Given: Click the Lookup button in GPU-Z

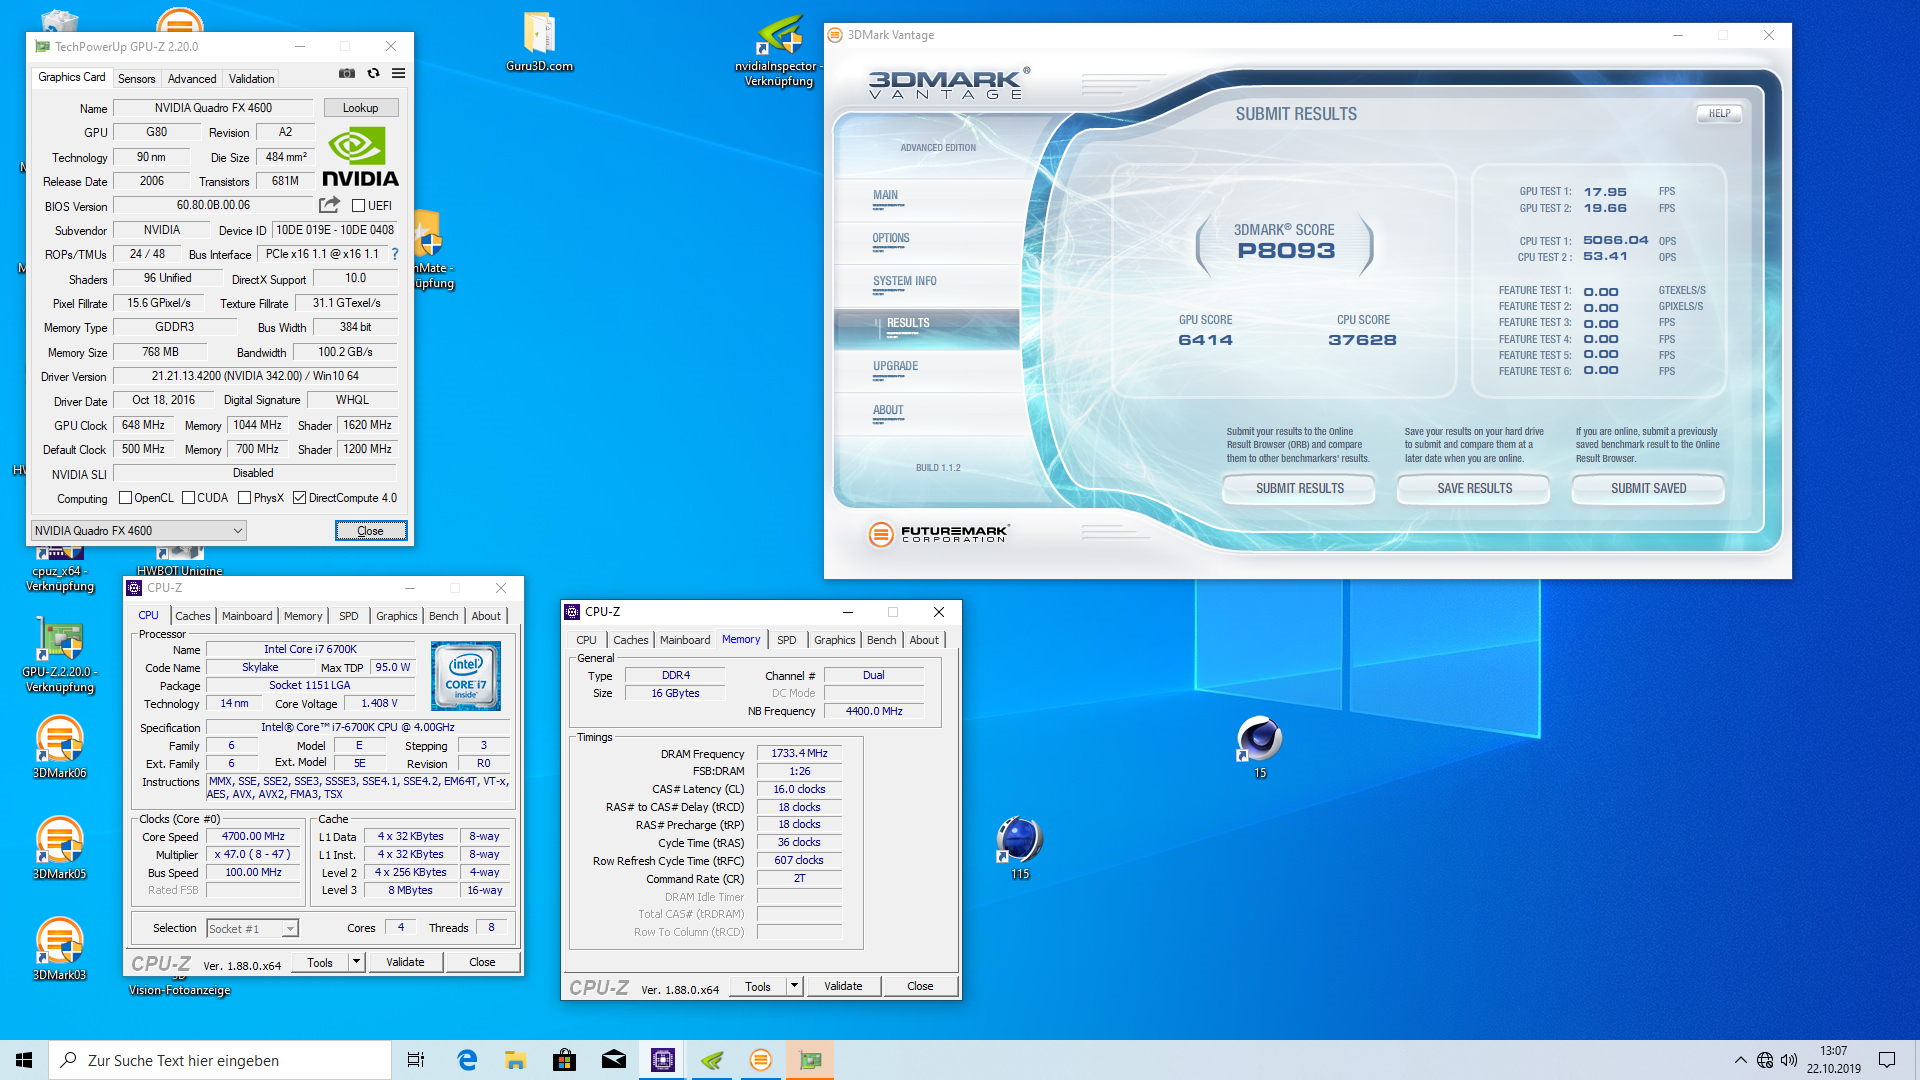Looking at the screenshot, I should pyautogui.click(x=360, y=108).
